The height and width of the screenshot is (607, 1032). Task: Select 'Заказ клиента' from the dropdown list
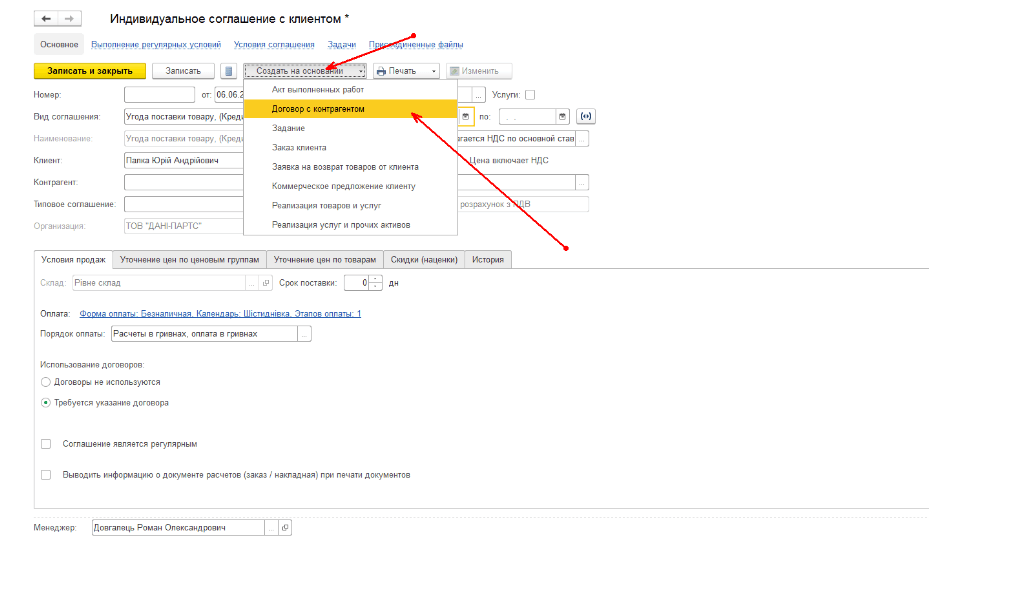(x=299, y=148)
